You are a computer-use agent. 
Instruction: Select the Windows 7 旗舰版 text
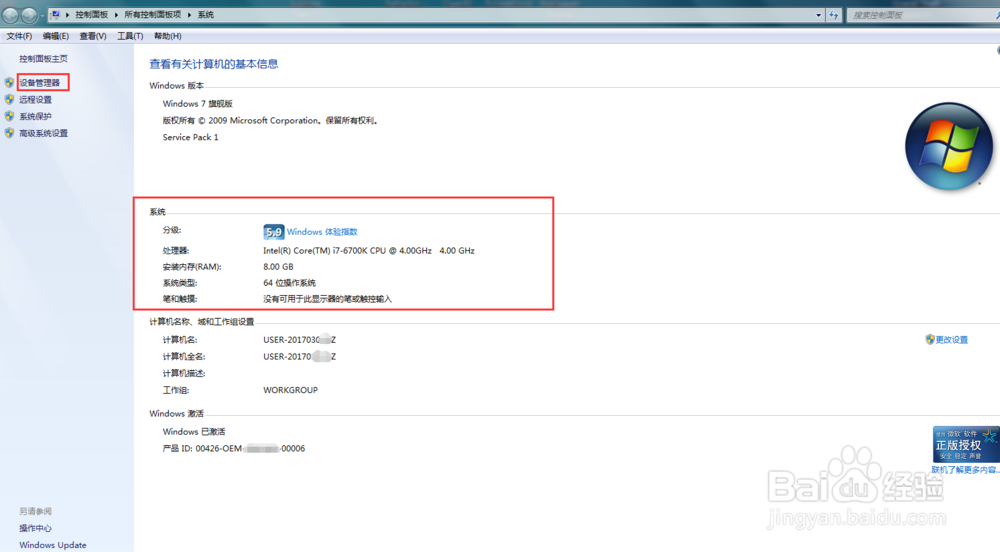[198, 104]
